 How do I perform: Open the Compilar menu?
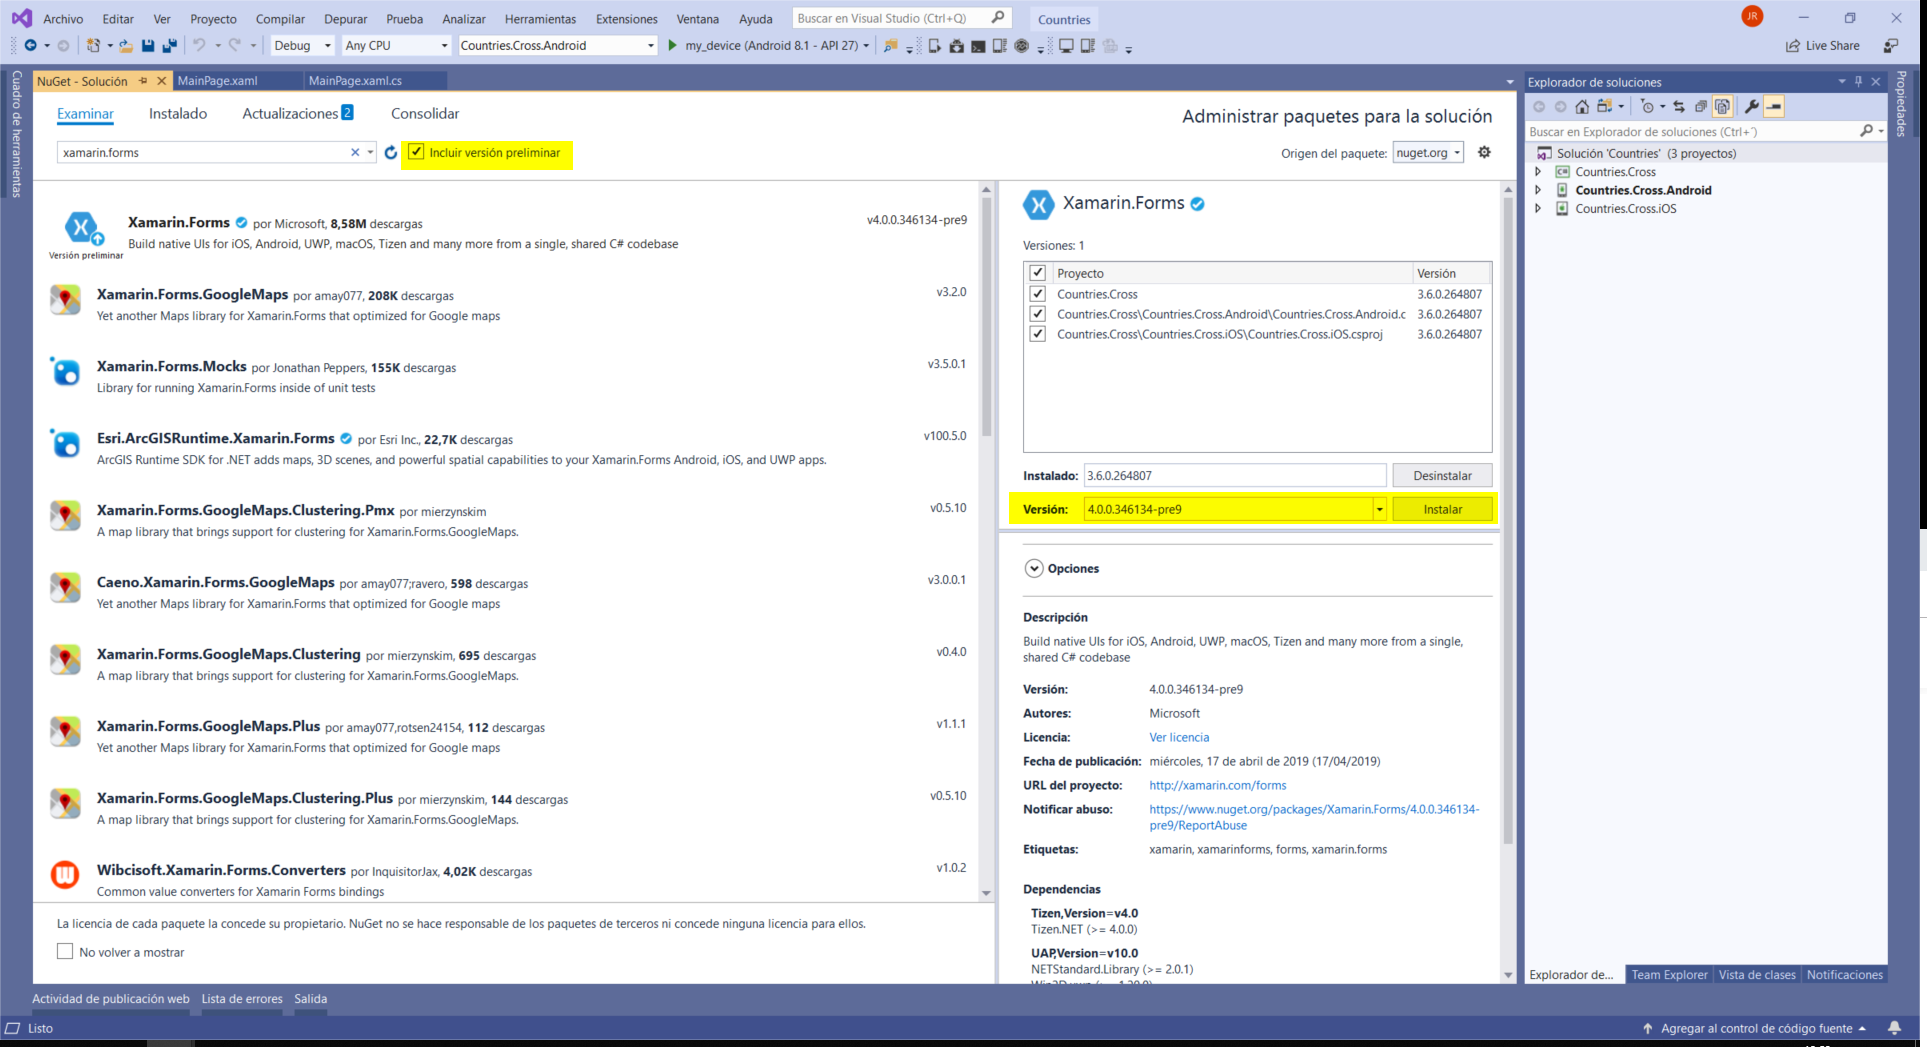point(280,19)
